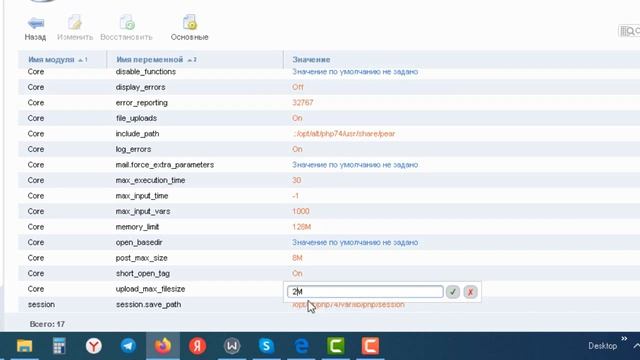The width and height of the screenshot is (640, 360).
Task: Click the Desktop toolbar label in the taskbar
Action: coord(602,346)
